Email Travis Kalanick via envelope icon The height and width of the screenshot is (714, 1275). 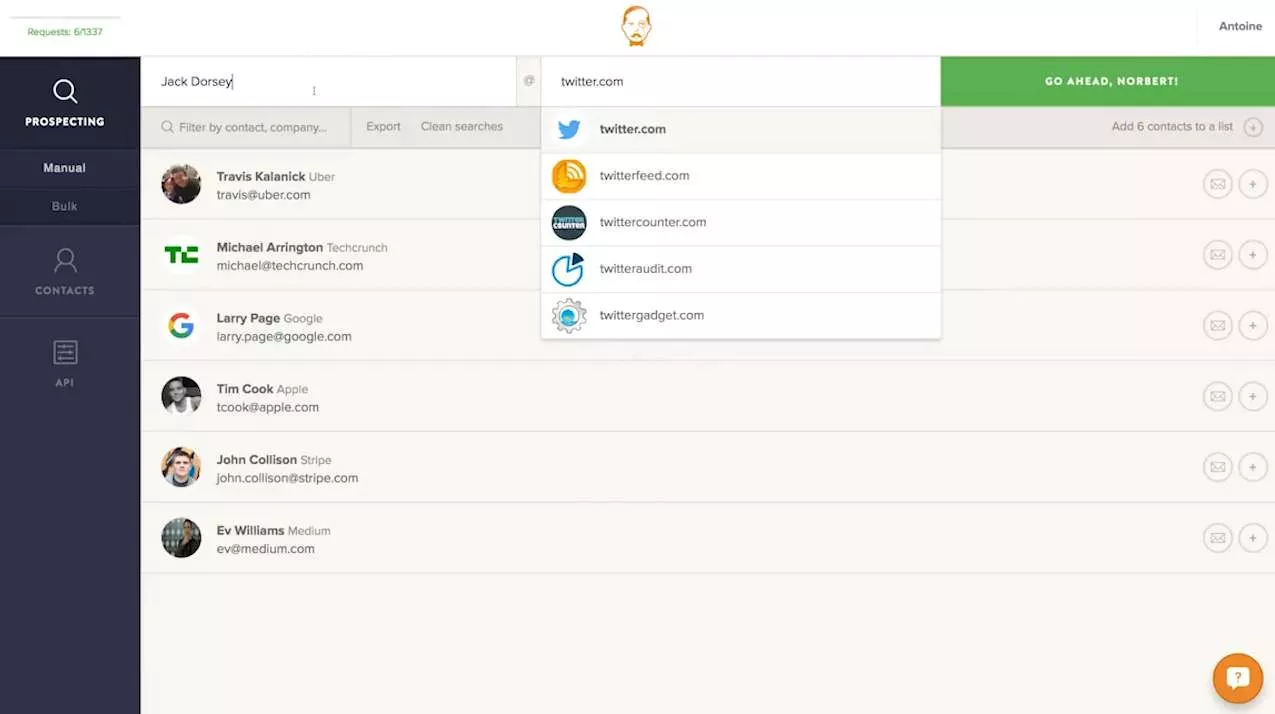(x=1217, y=184)
